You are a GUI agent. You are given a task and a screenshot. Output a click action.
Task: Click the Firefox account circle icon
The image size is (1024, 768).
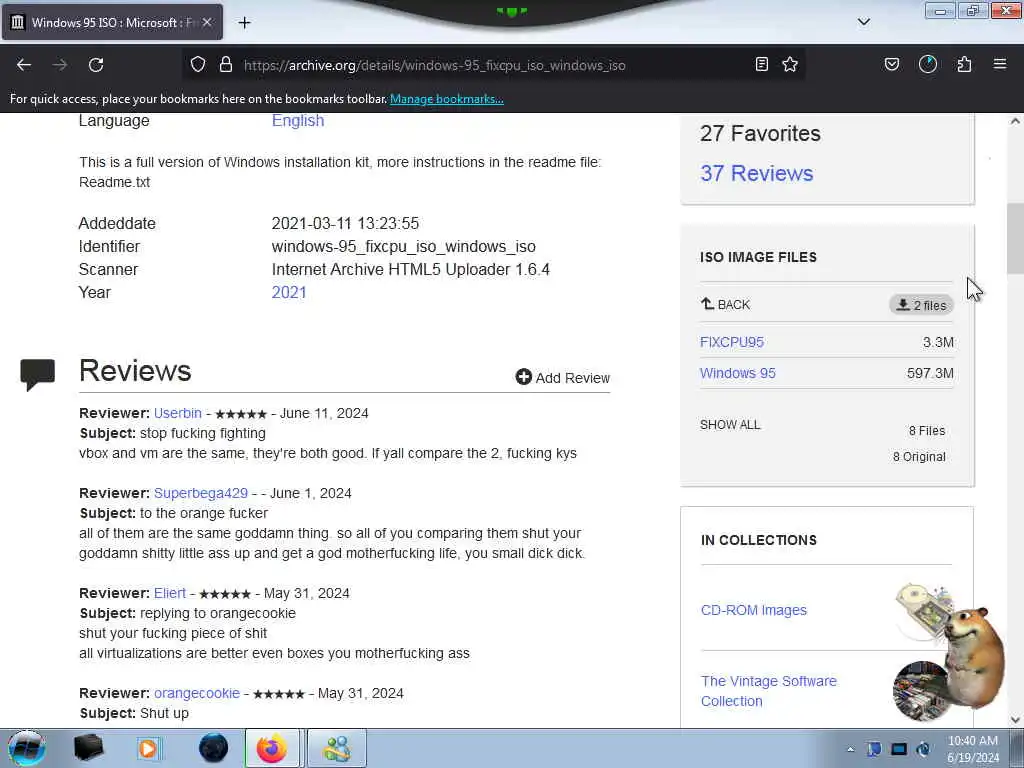(x=927, y=65)
